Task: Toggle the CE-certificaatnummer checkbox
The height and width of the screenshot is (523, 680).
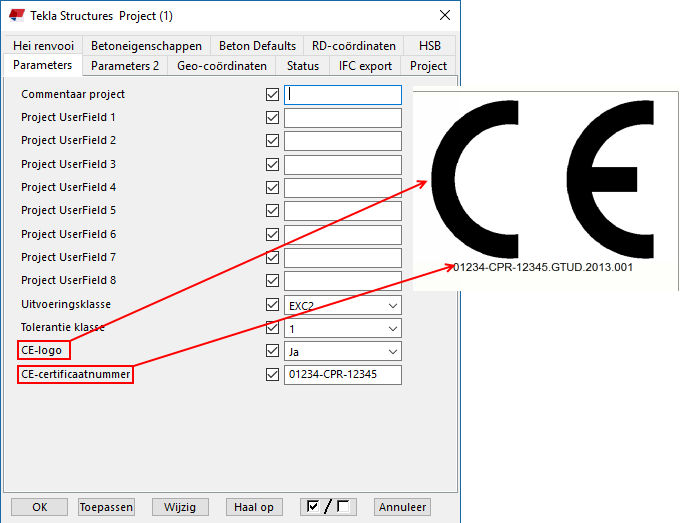Action: pyautogui.click(x=272, y=374)
